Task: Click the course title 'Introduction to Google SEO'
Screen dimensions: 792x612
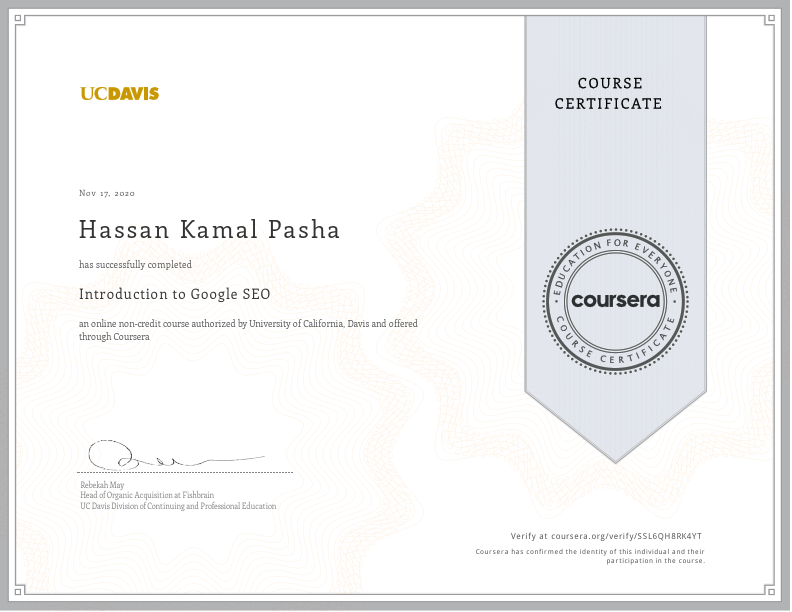Action: [x=175, y=294]
